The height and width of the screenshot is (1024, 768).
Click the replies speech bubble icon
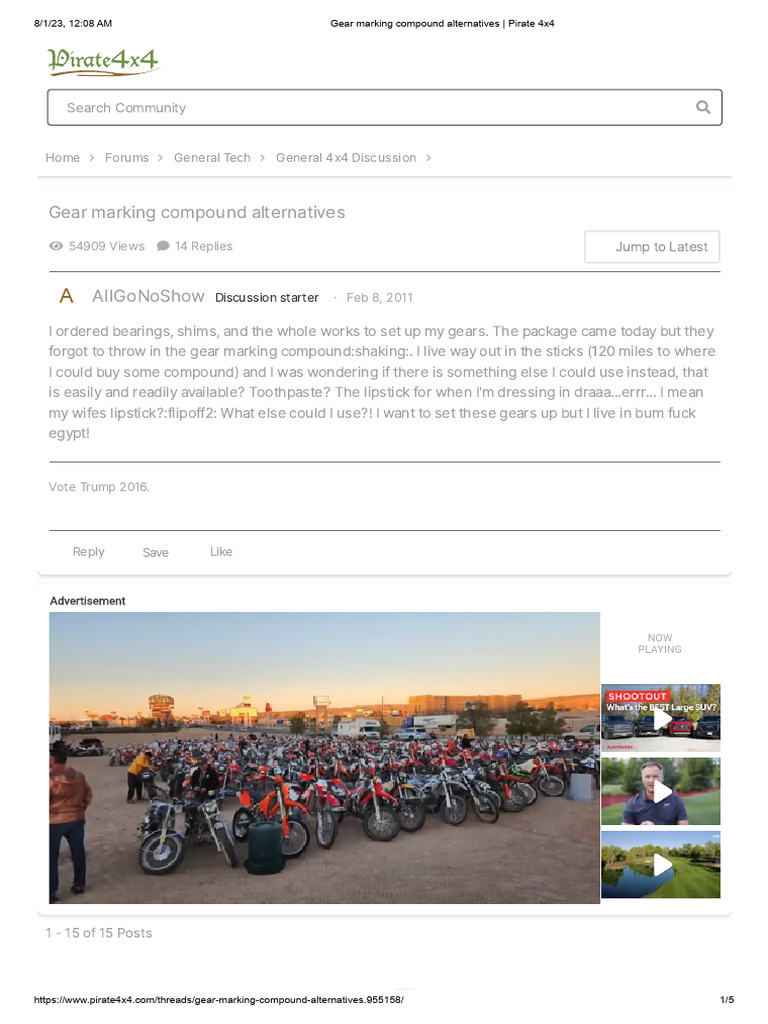tap(163, 246)
